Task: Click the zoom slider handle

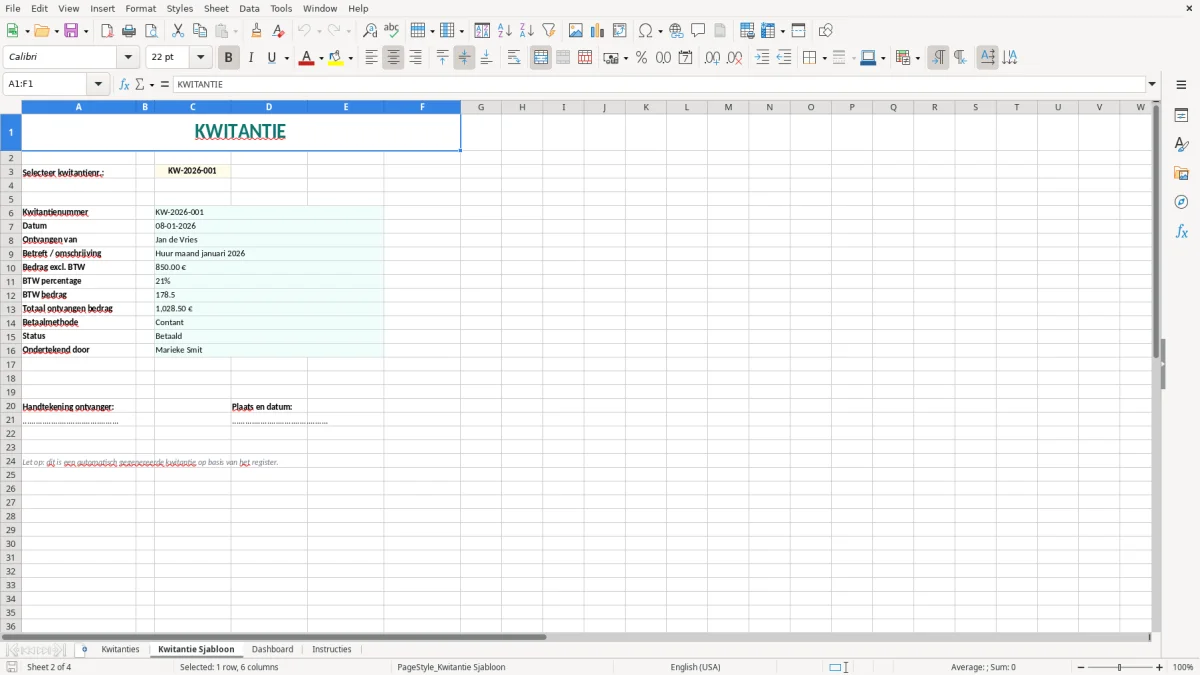Action: pos(1120,667)
